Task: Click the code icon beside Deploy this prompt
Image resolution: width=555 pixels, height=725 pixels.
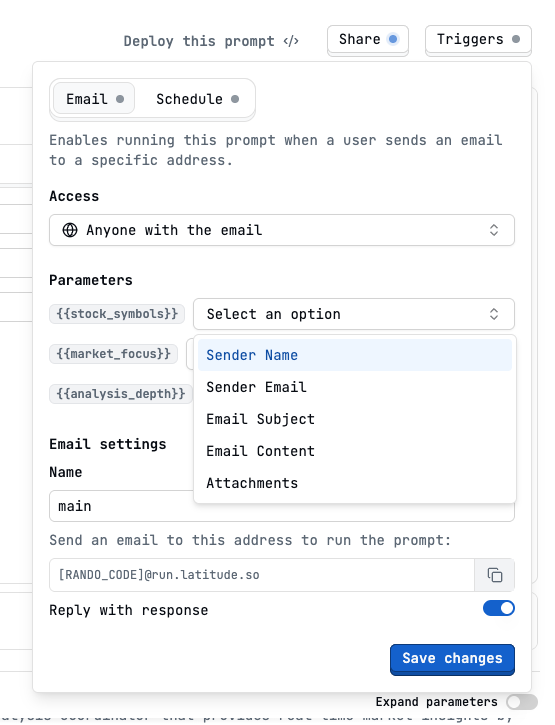Action: [x=291, y=41]
